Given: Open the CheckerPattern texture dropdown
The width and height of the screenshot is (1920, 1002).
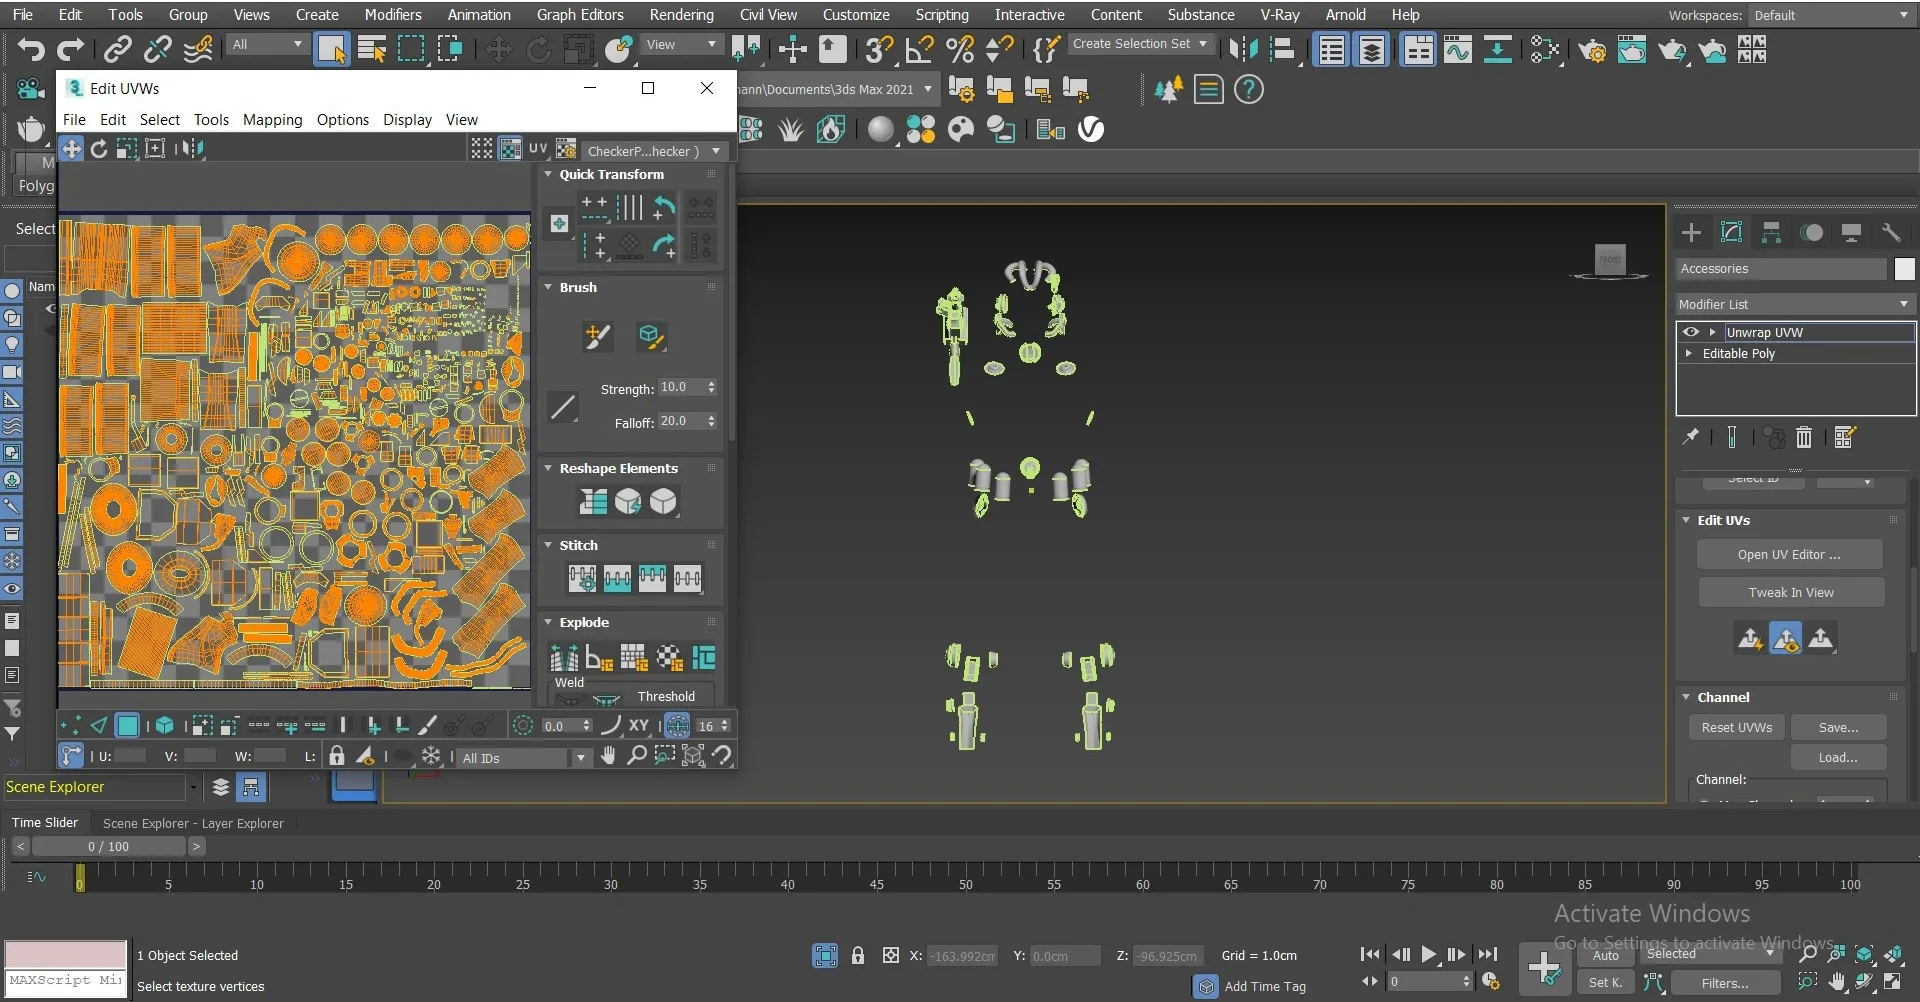Looking at the screenshot, I should tap(654, 151).
